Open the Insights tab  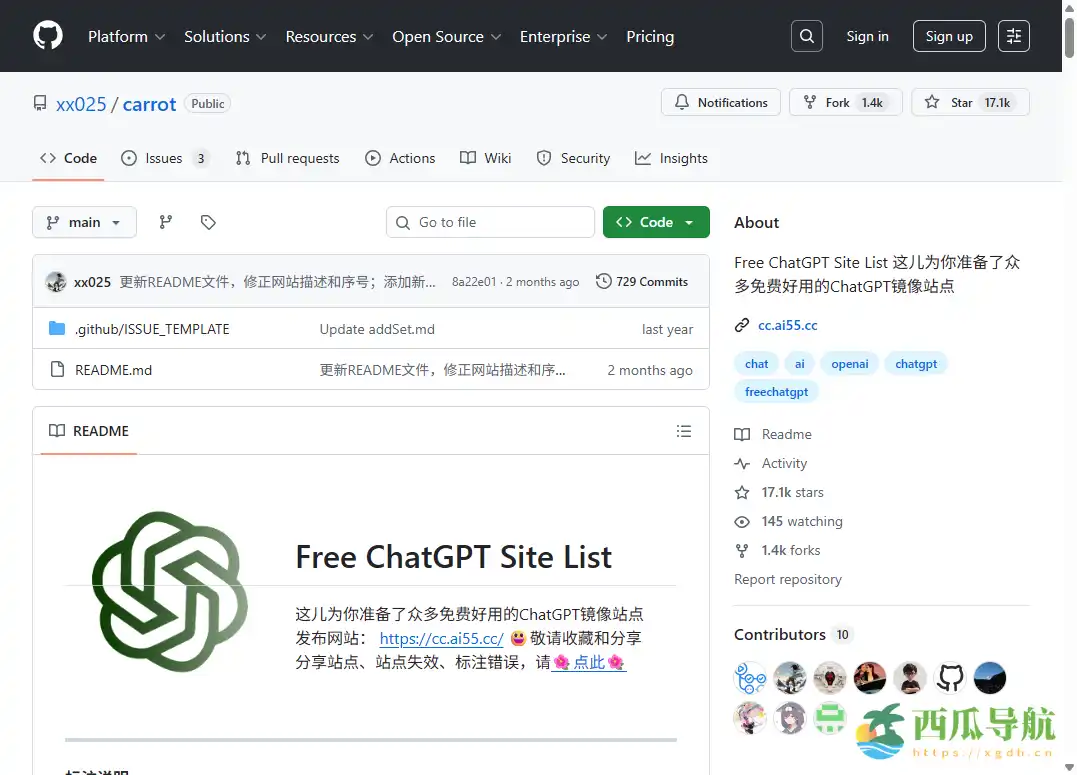[672, 158]
